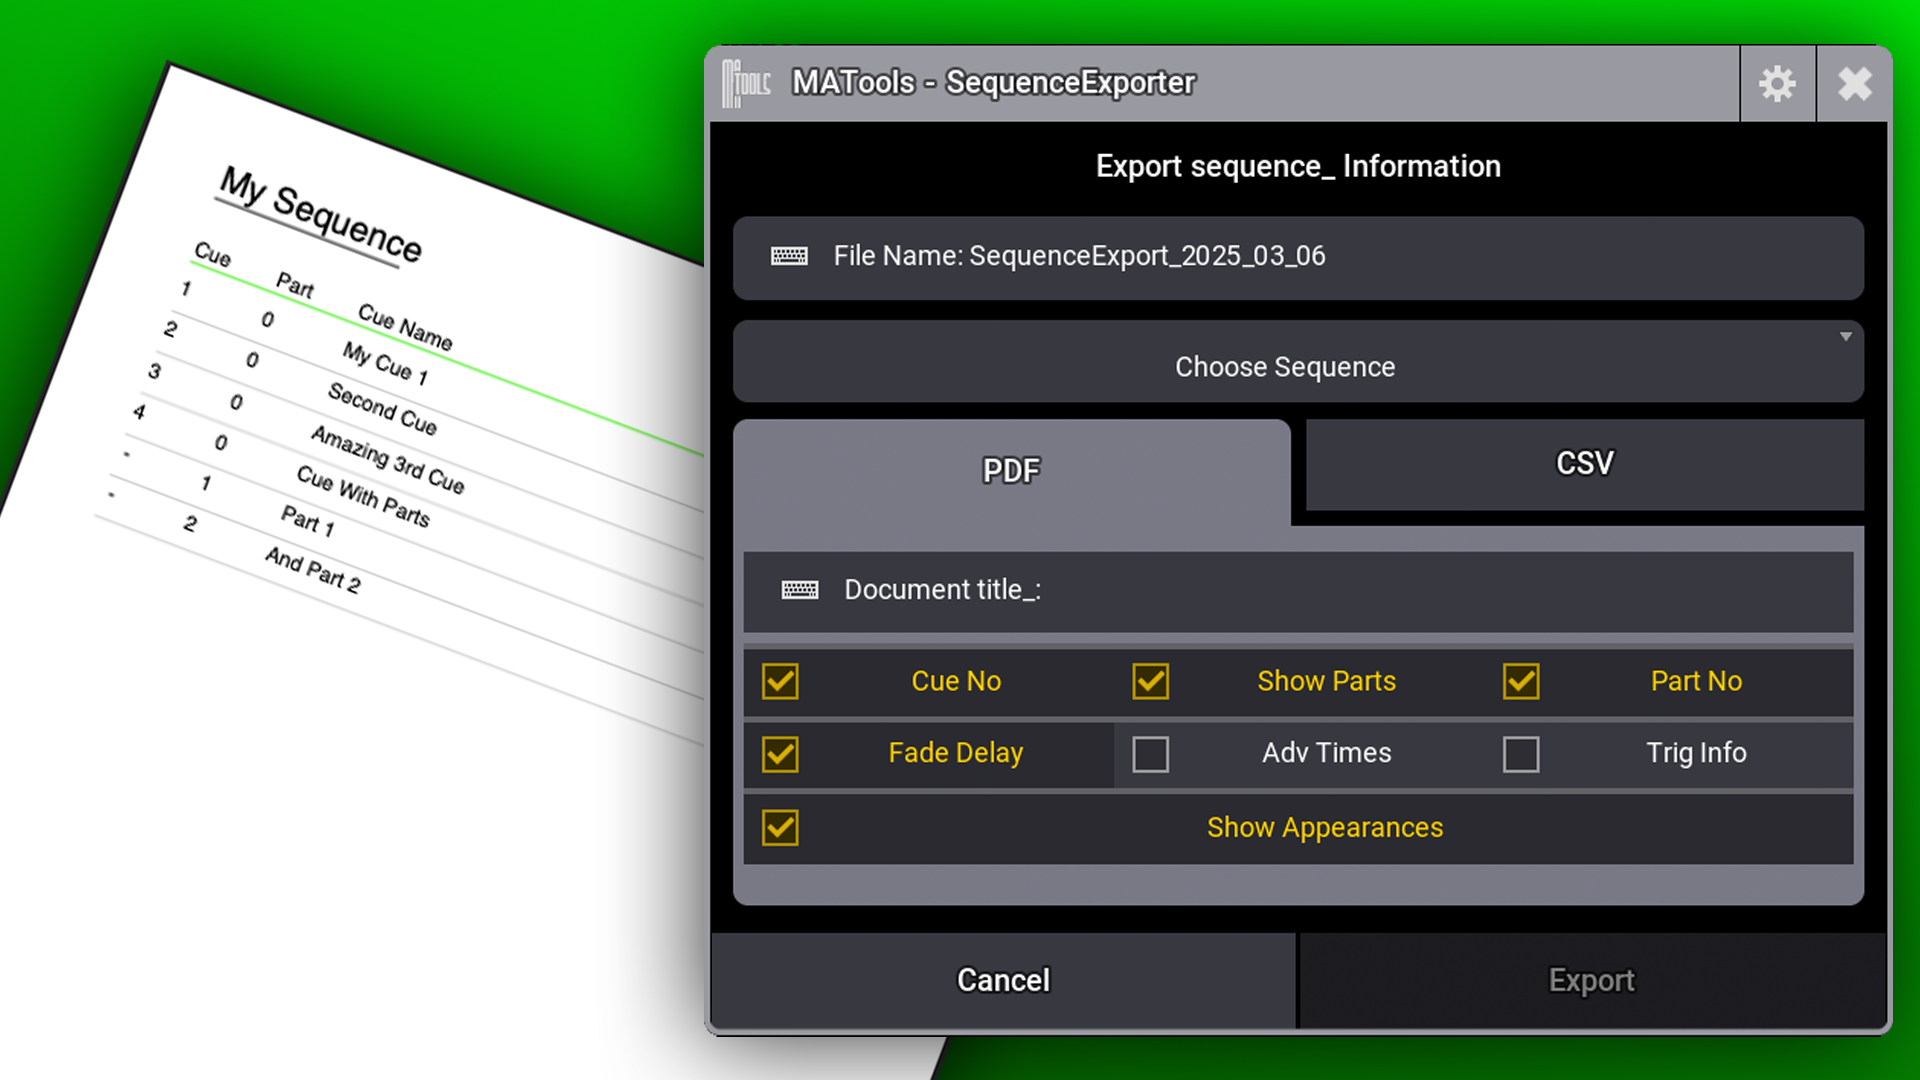Open settings with the gear icon
The image size is (1920, 1080).
(1777, 84)
